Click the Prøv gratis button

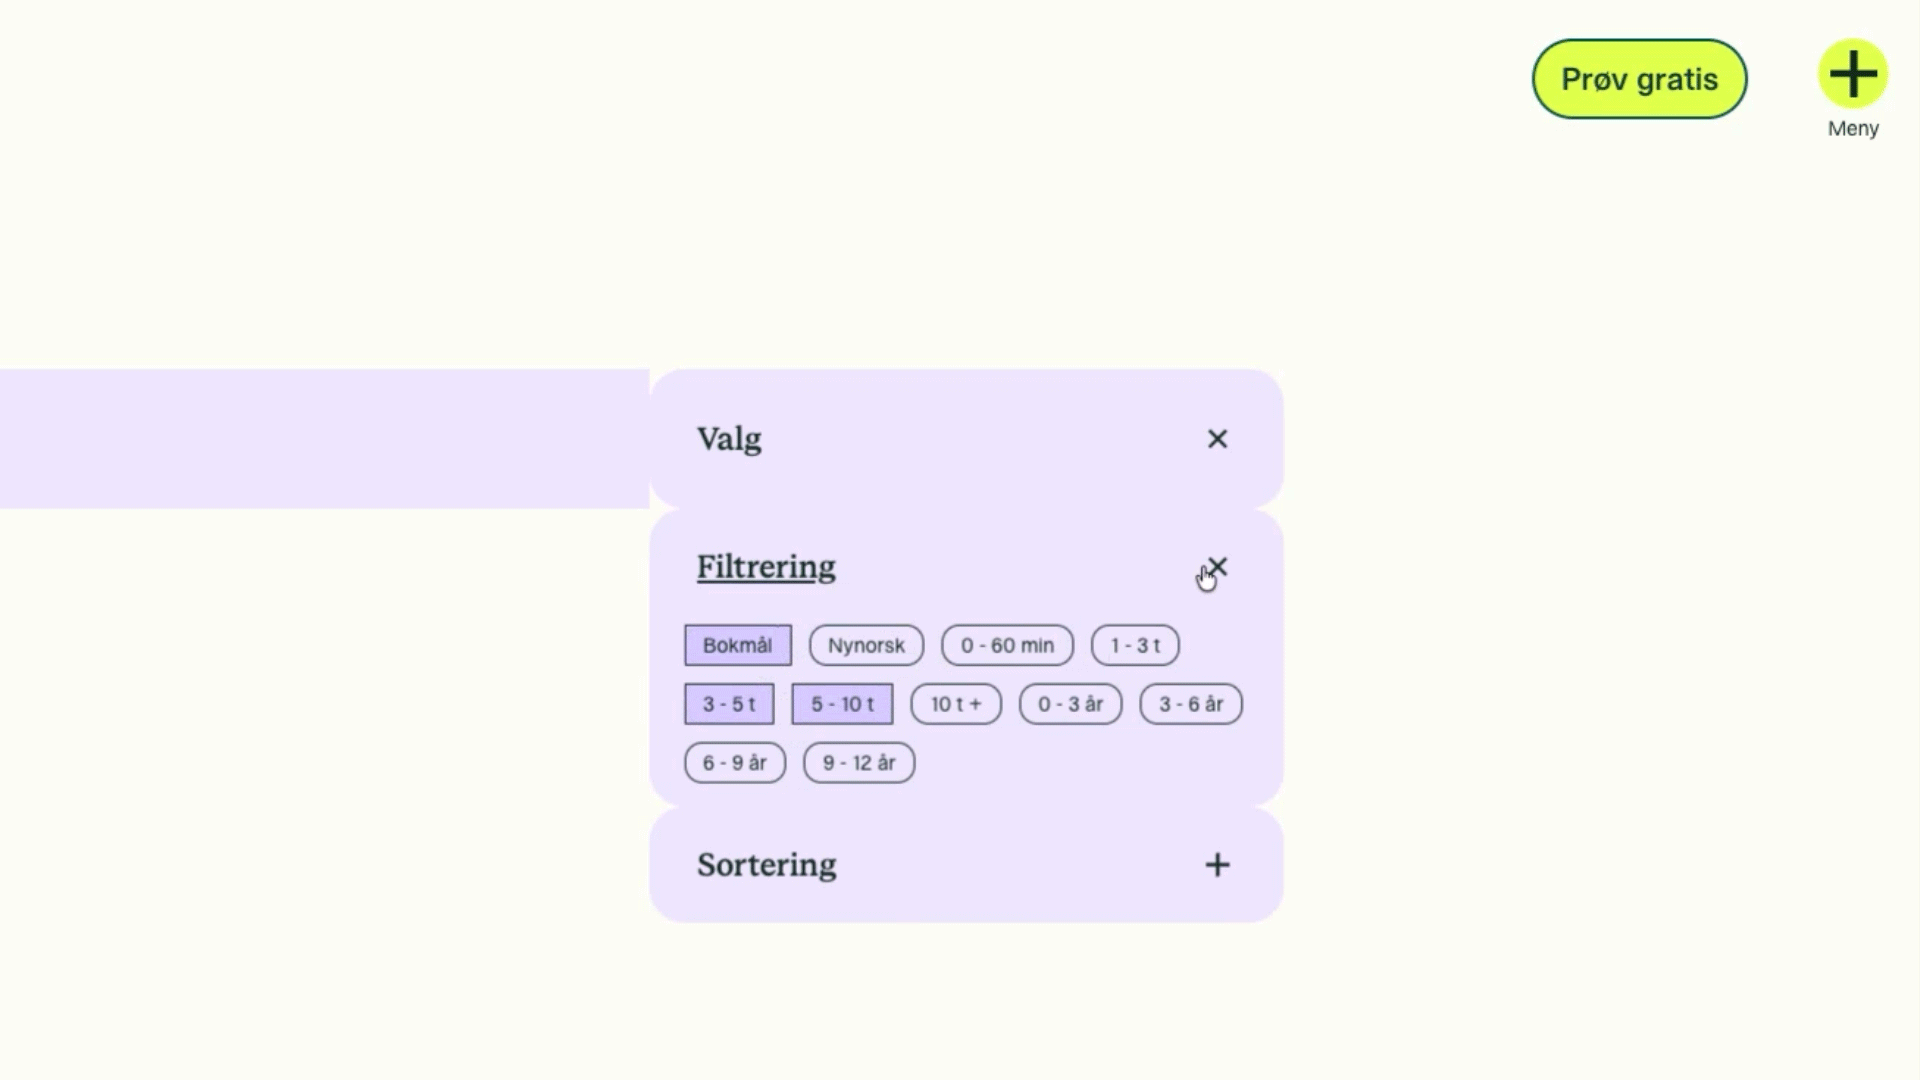point(1639,79)
